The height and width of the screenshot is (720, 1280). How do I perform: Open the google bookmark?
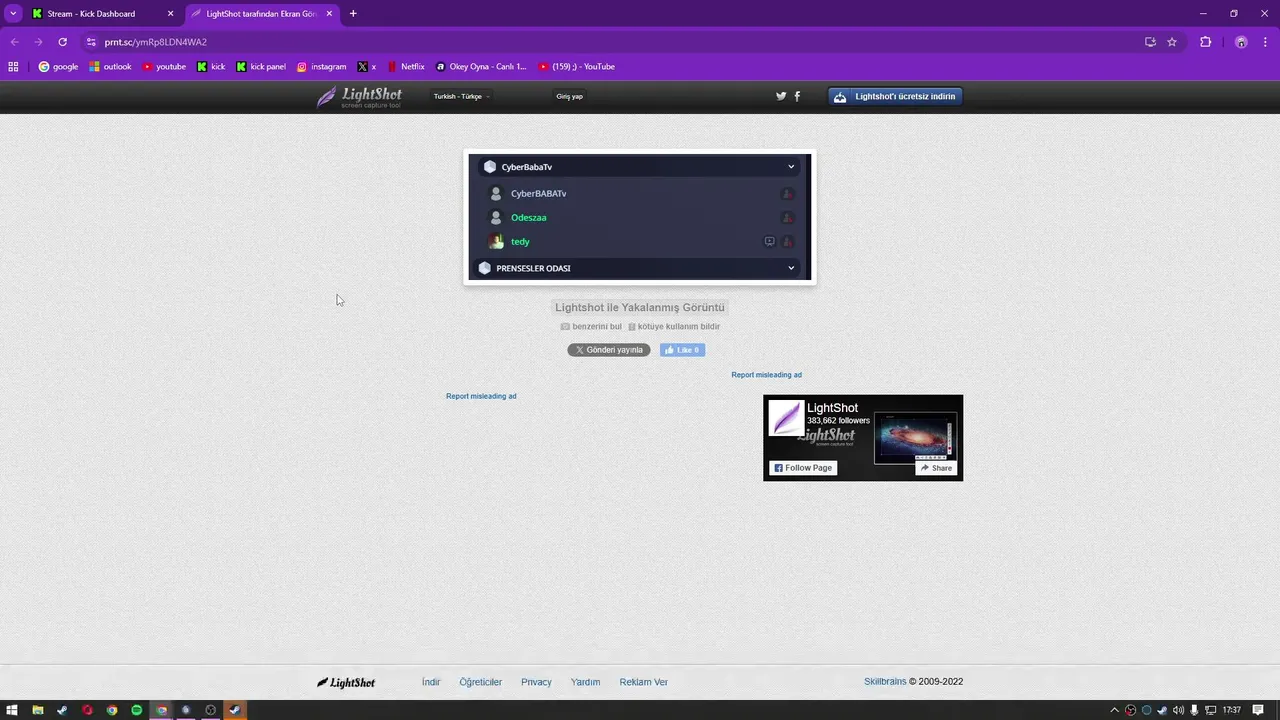tap(58, 67)
